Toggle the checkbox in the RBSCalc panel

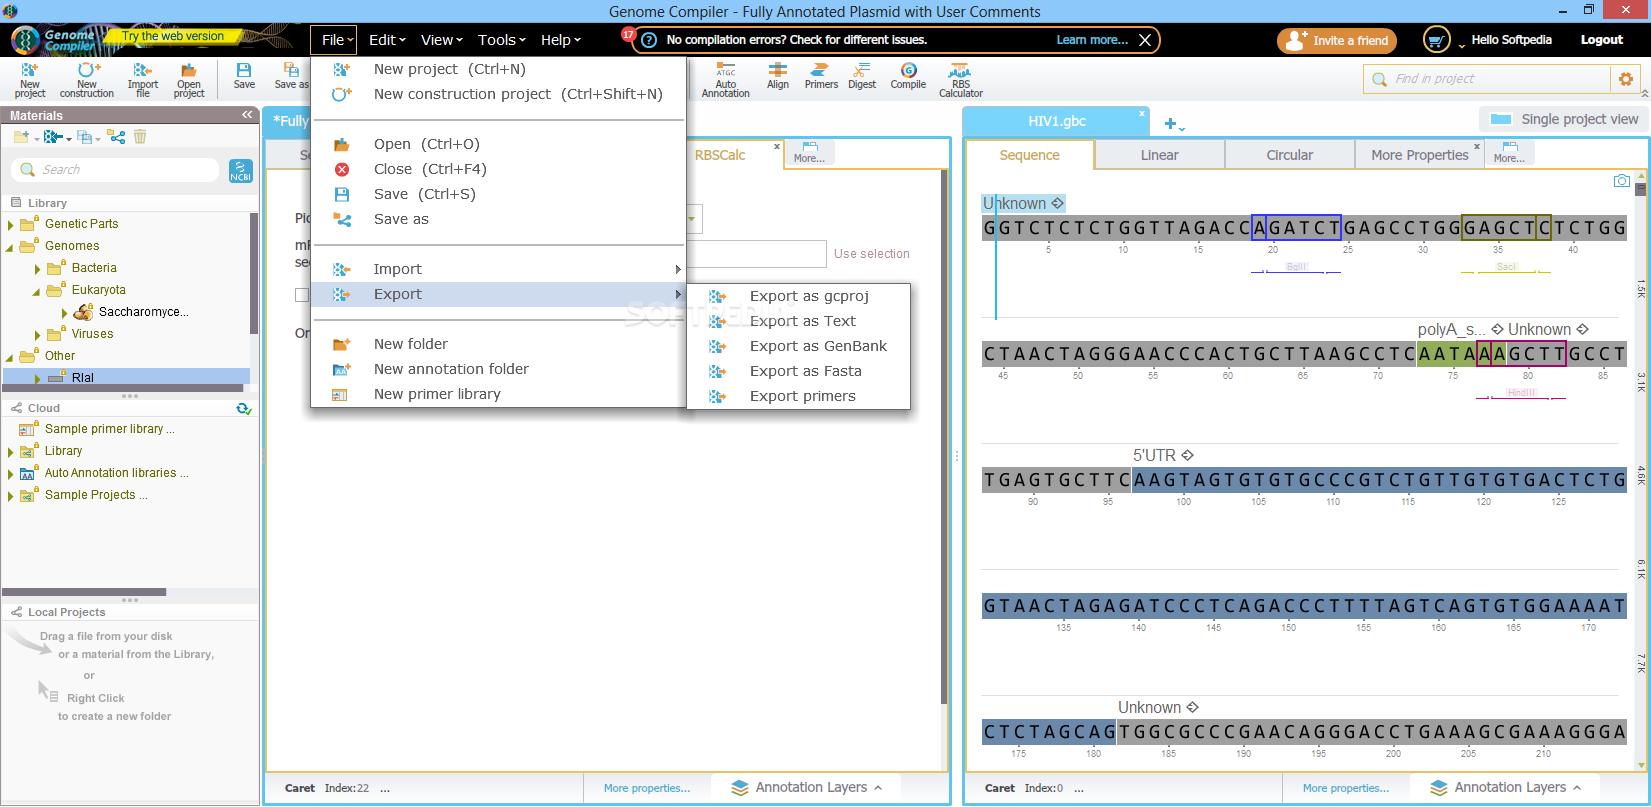click(x=301, y=295)
